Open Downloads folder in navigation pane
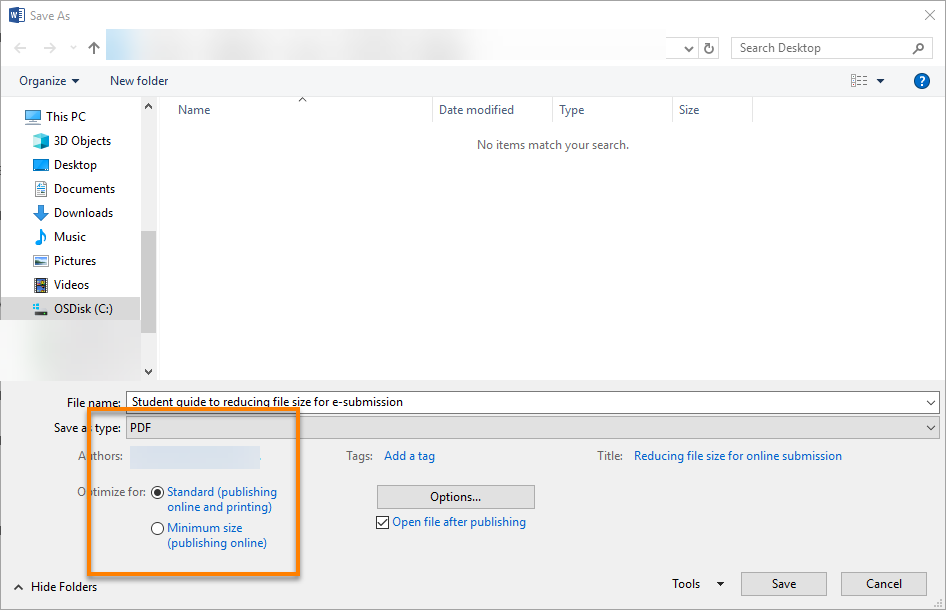Image resolution: width=946 pixels, height=610 pixels. pos(83,213)
